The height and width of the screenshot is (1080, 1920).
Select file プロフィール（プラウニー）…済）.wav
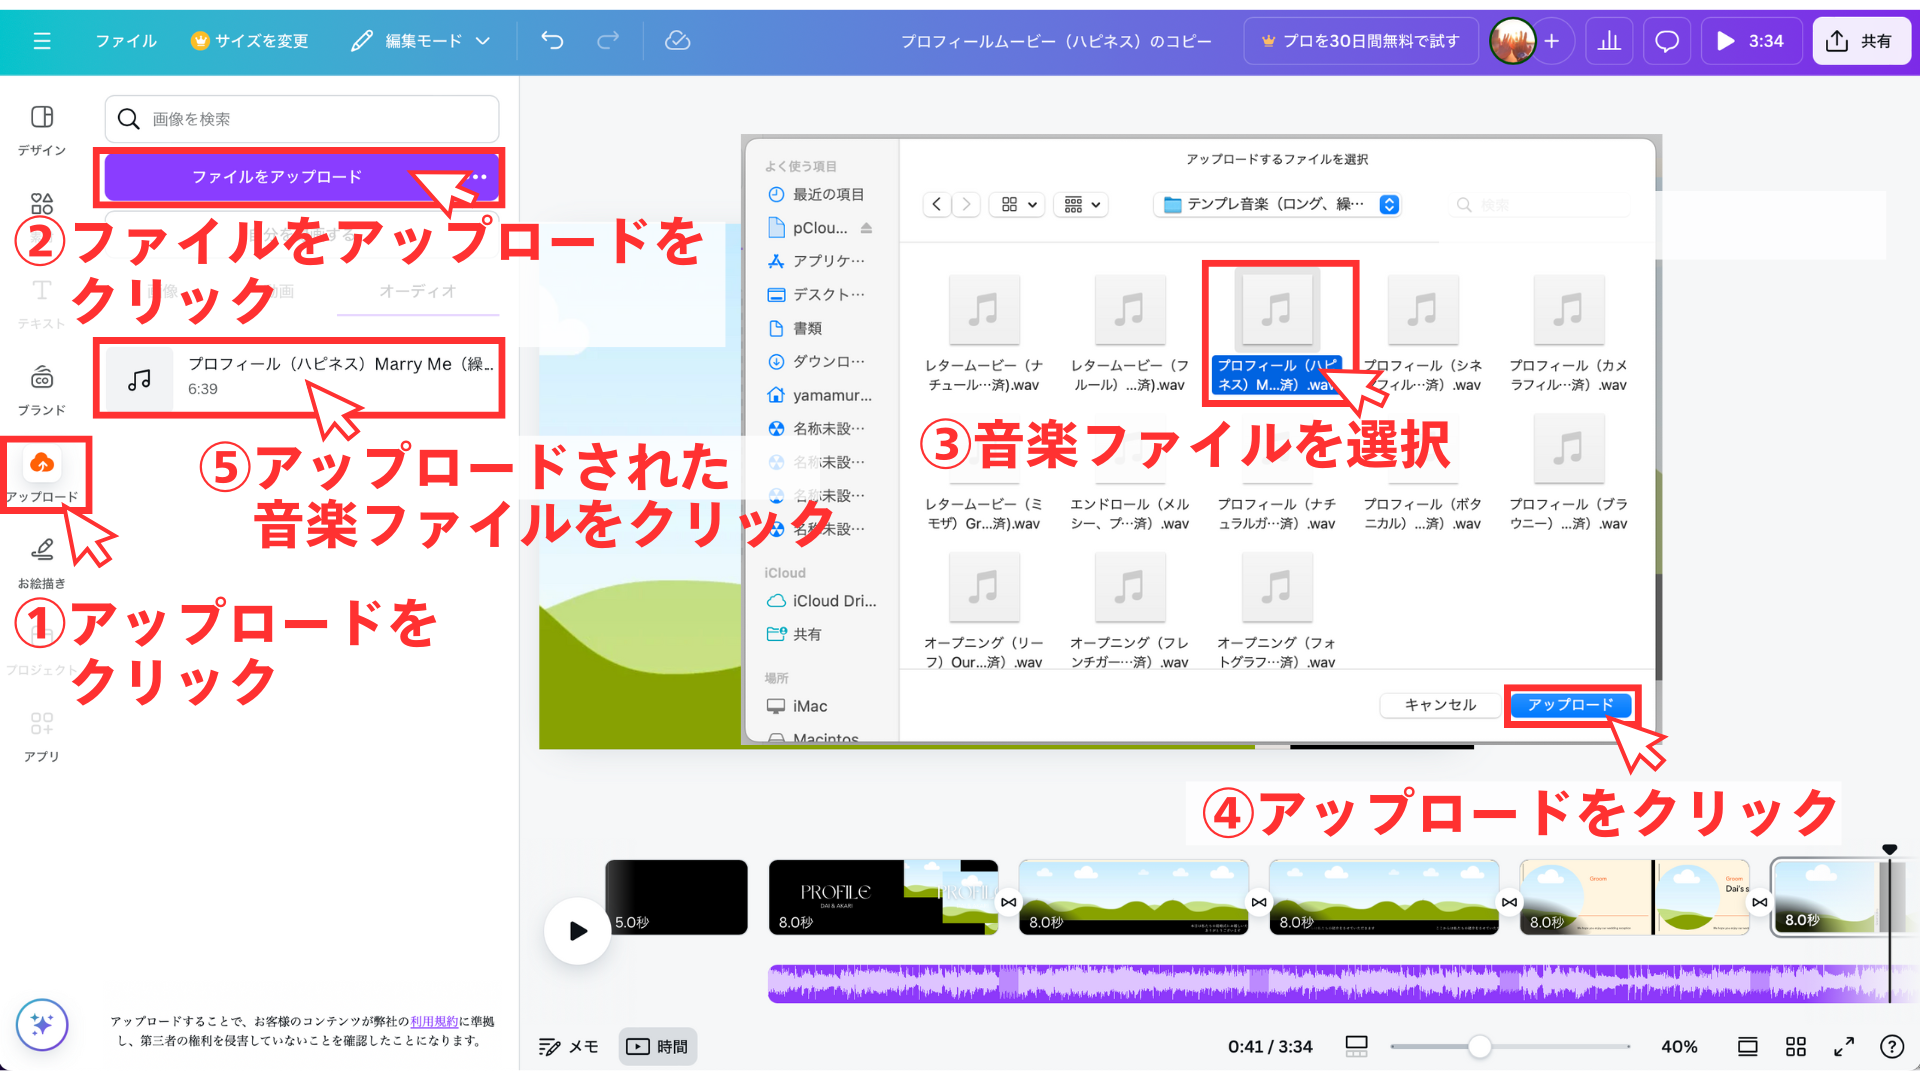[1568, 473]
